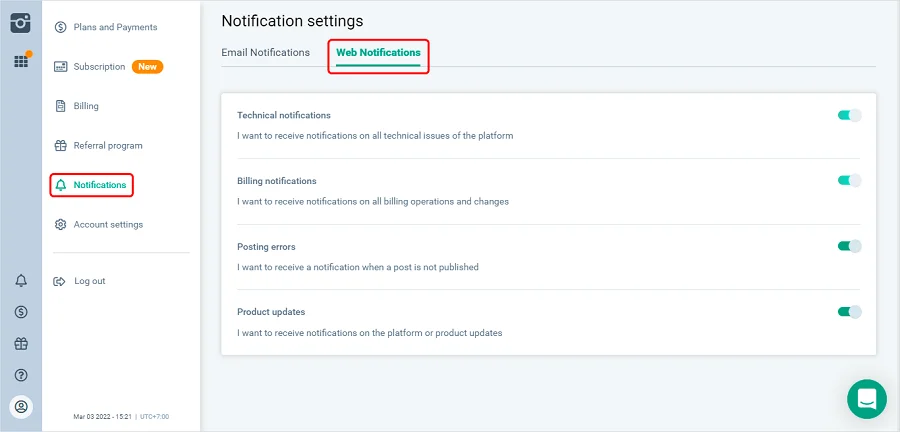Open the chat support bubble
This screenshot has height=432, width=900.
[x=866, y=399]
